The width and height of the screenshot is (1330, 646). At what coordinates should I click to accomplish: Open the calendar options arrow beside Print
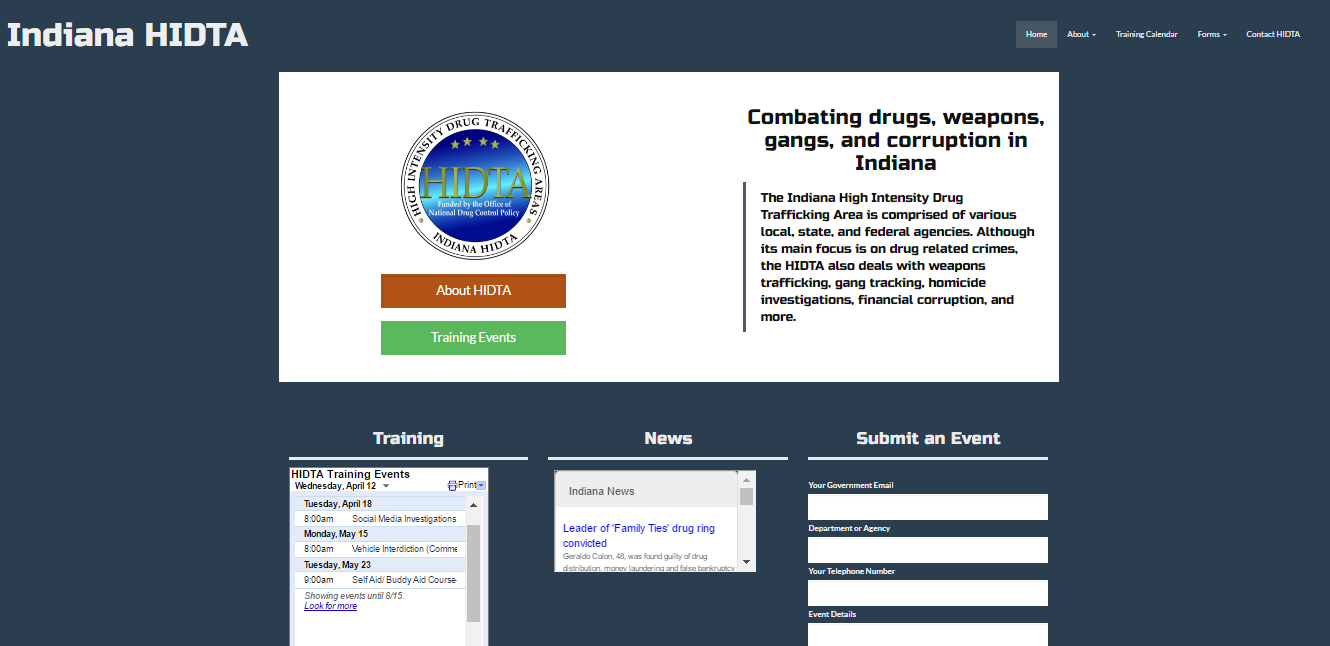point(481,486)
